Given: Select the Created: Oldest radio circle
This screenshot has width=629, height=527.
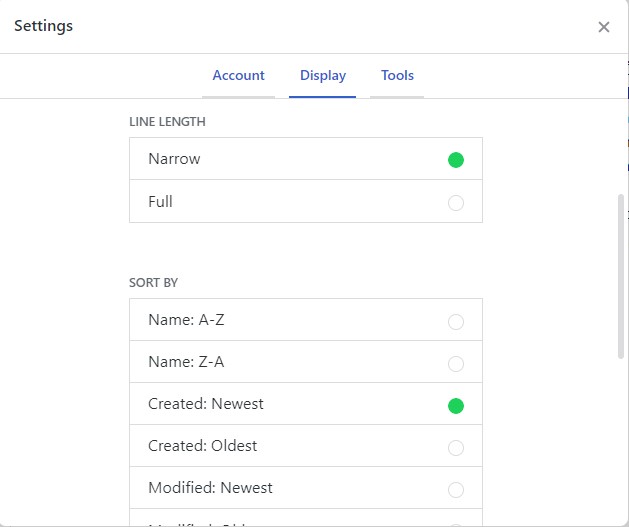Looking at the screenshot, I should coord(456,448).
